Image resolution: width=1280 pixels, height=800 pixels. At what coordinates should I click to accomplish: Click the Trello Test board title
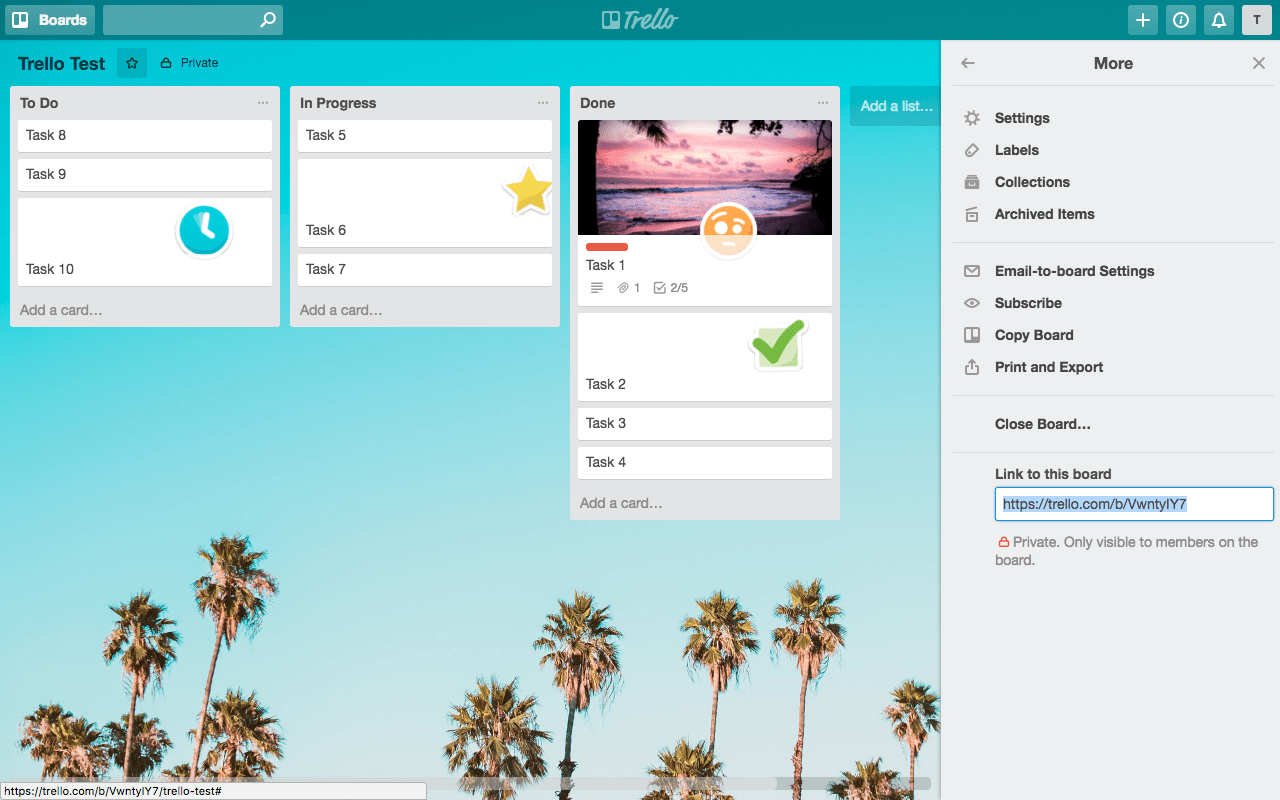point(62,63)
